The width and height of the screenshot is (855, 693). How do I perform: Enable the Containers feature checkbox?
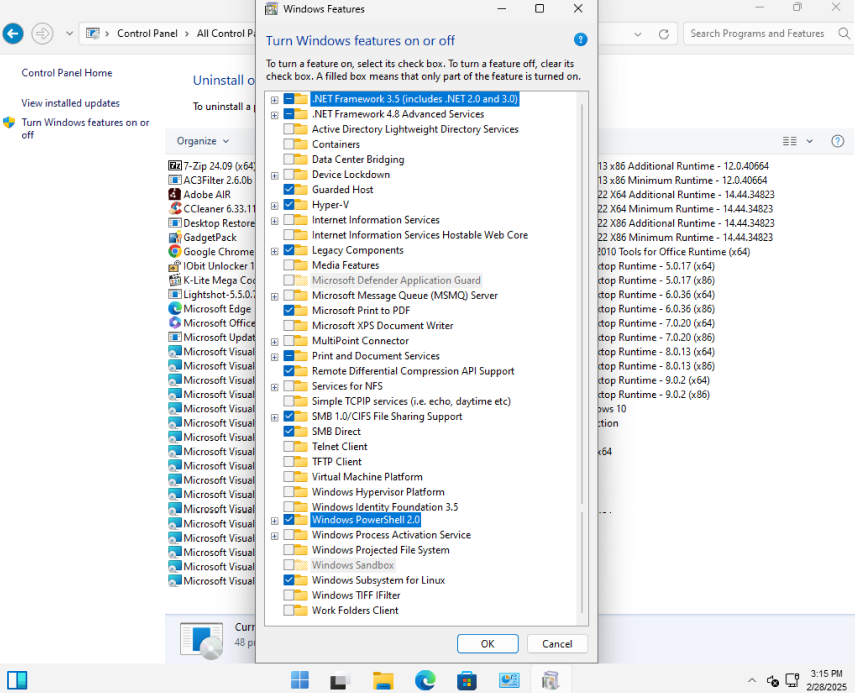[x=288, y=144]
